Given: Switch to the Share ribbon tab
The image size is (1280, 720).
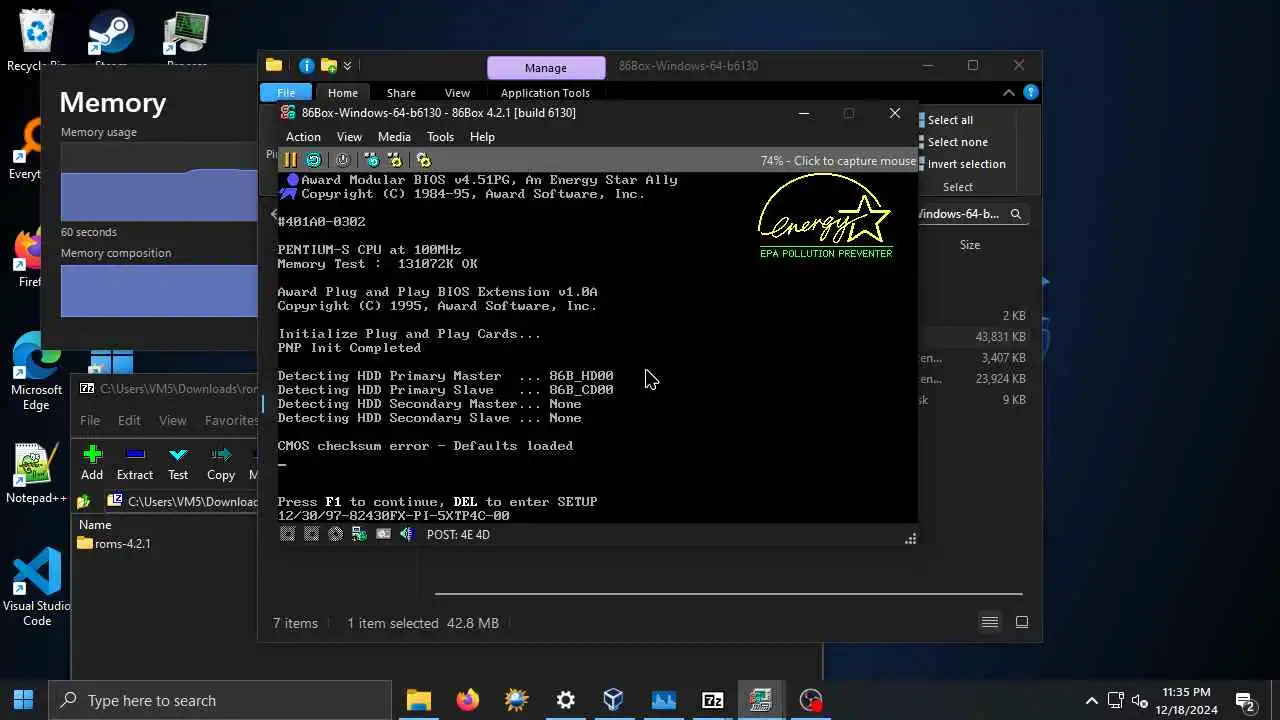Looking at the screenshot, I should [401, 93].
